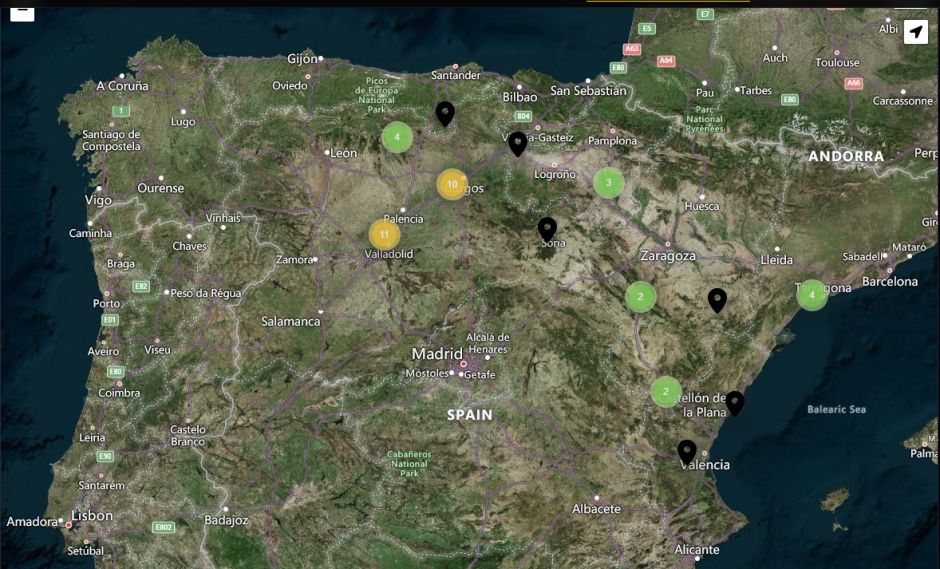Select the black pin at Valencia
Image resolution: width=940 pixels, height=569 pixels.
[x=687, y=452]
